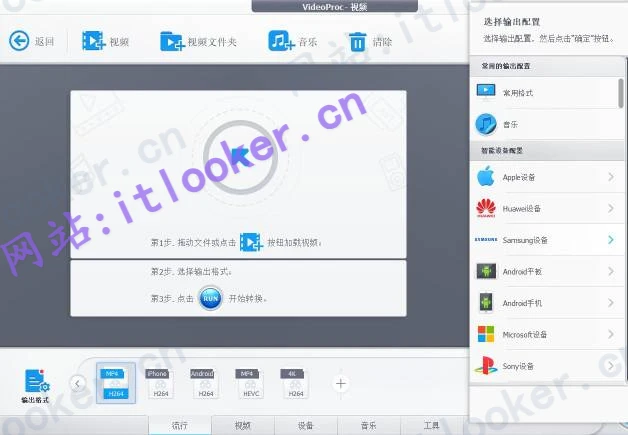Select the MP4 HEVC format profile
This screenshot has width=628, height=435.
[250, 384]
